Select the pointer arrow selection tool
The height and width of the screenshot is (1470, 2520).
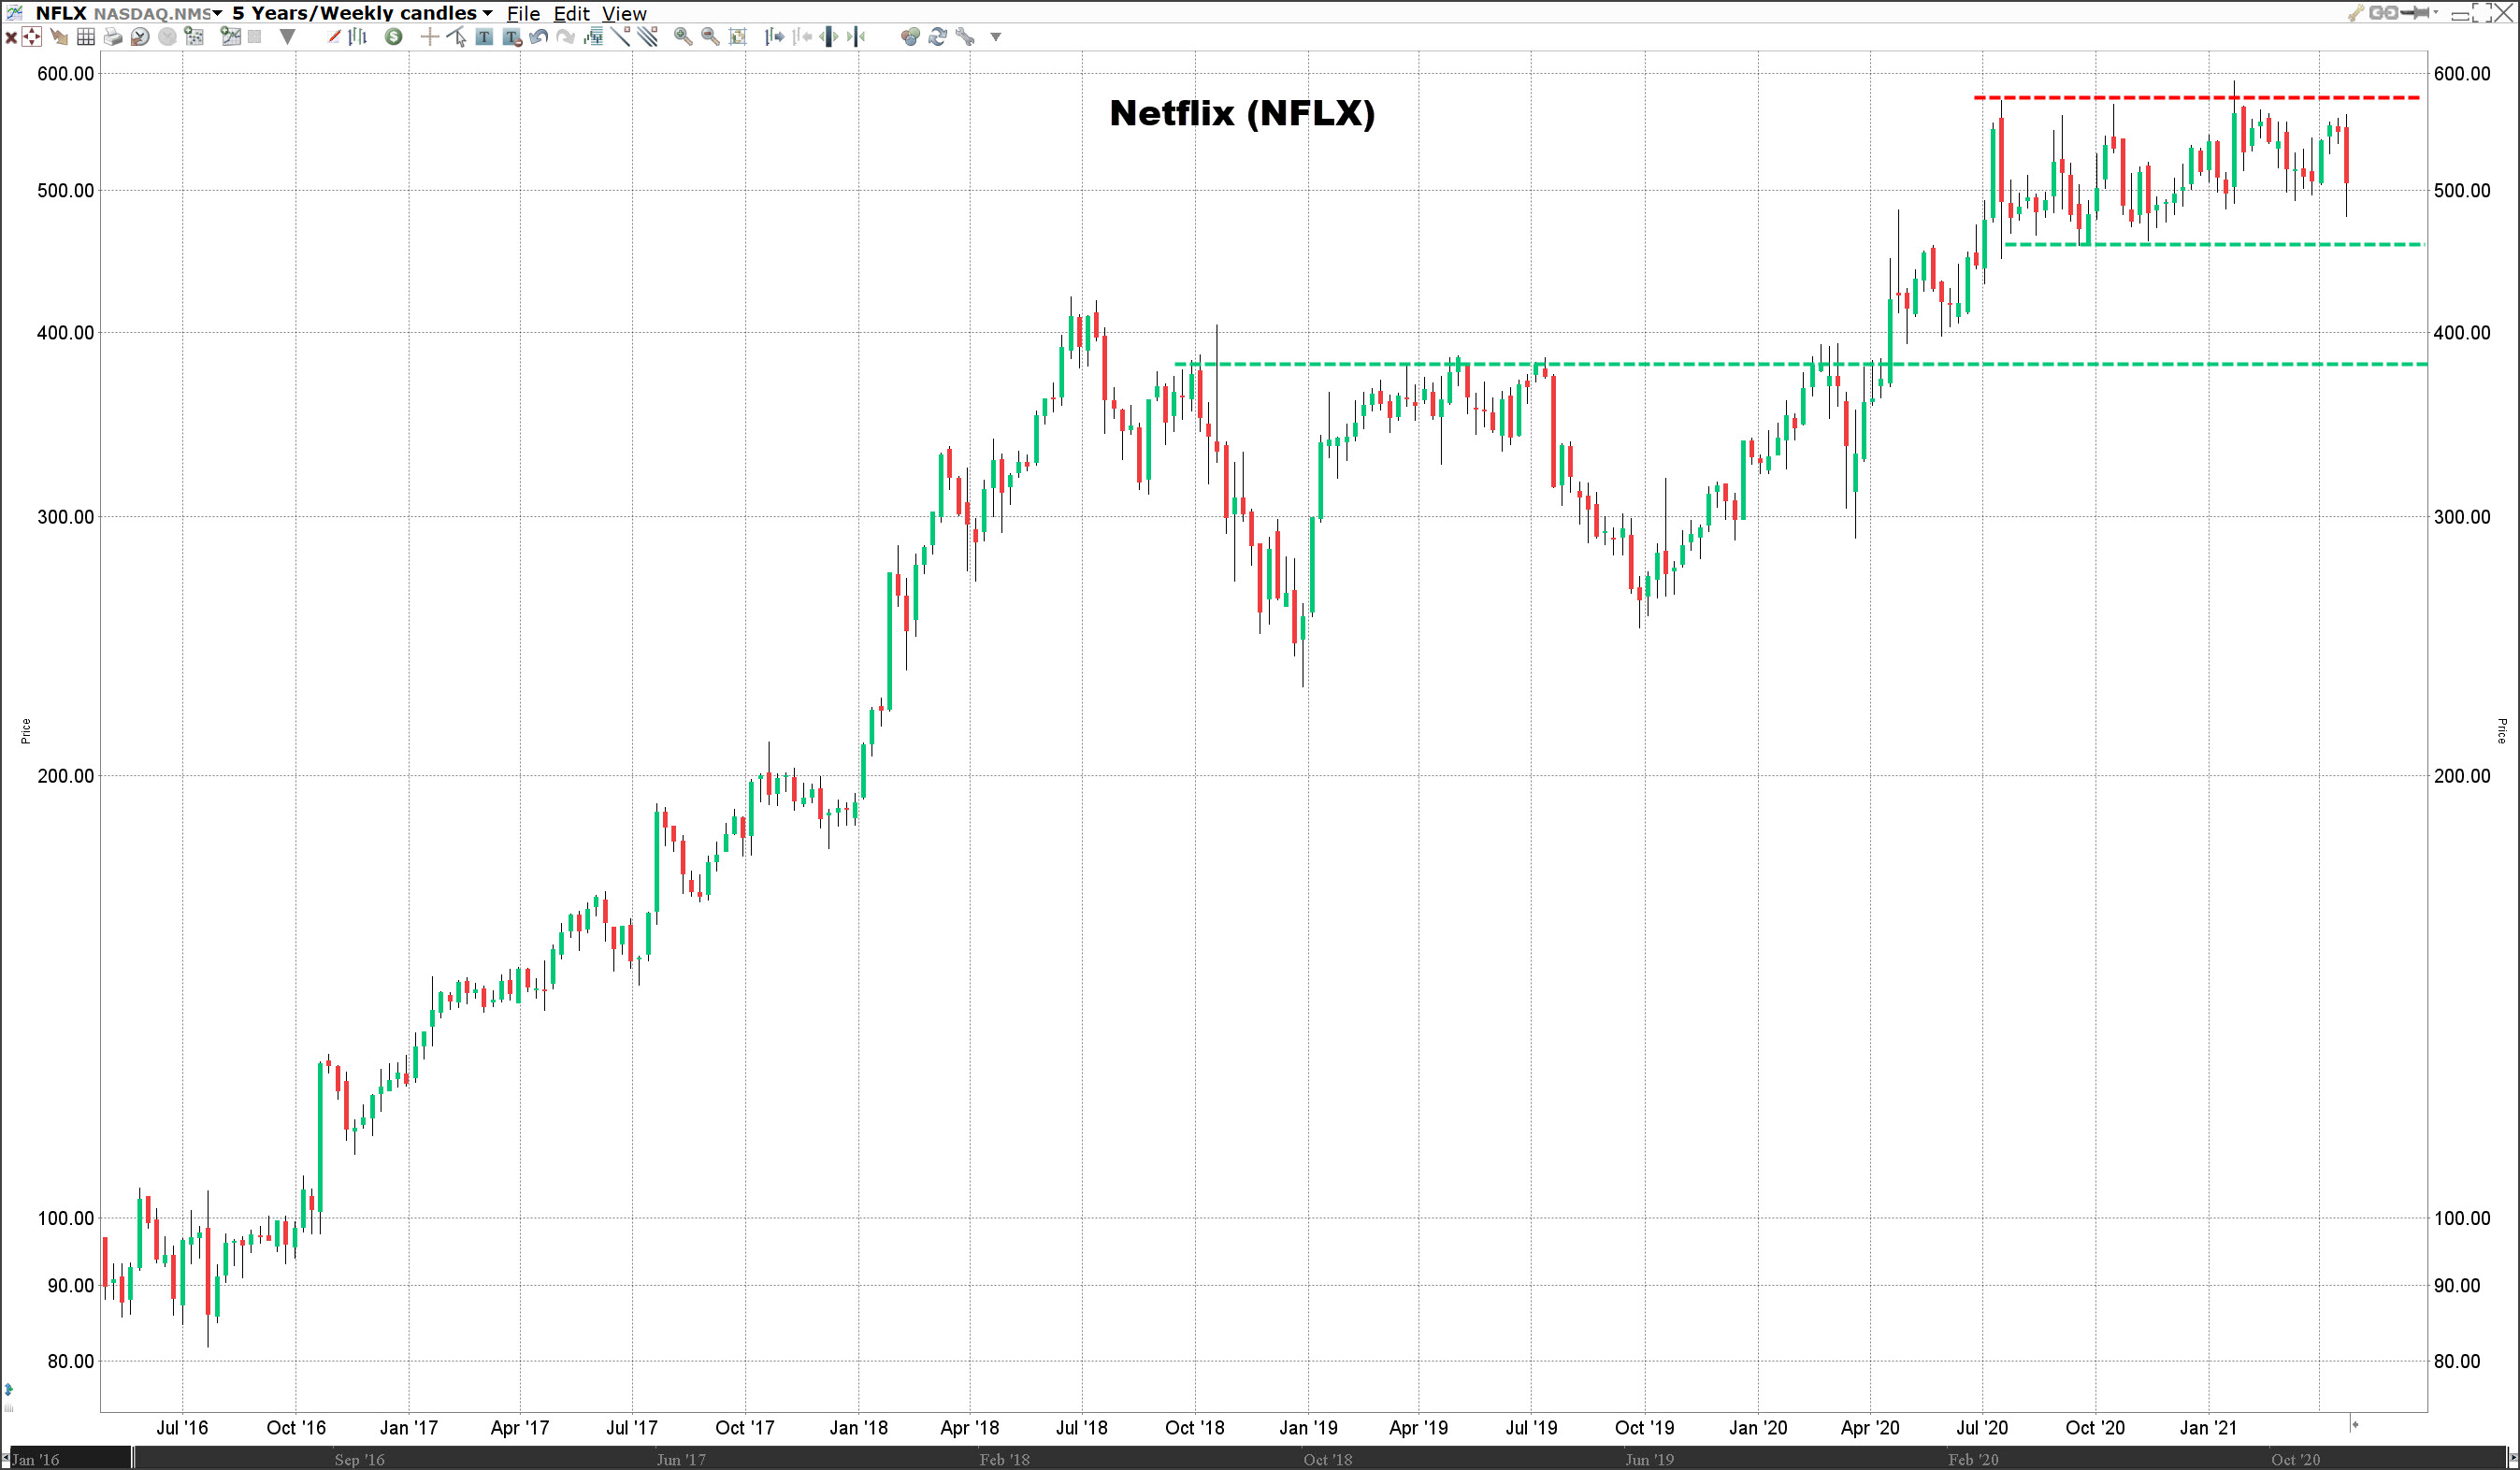tap(457, 37)
